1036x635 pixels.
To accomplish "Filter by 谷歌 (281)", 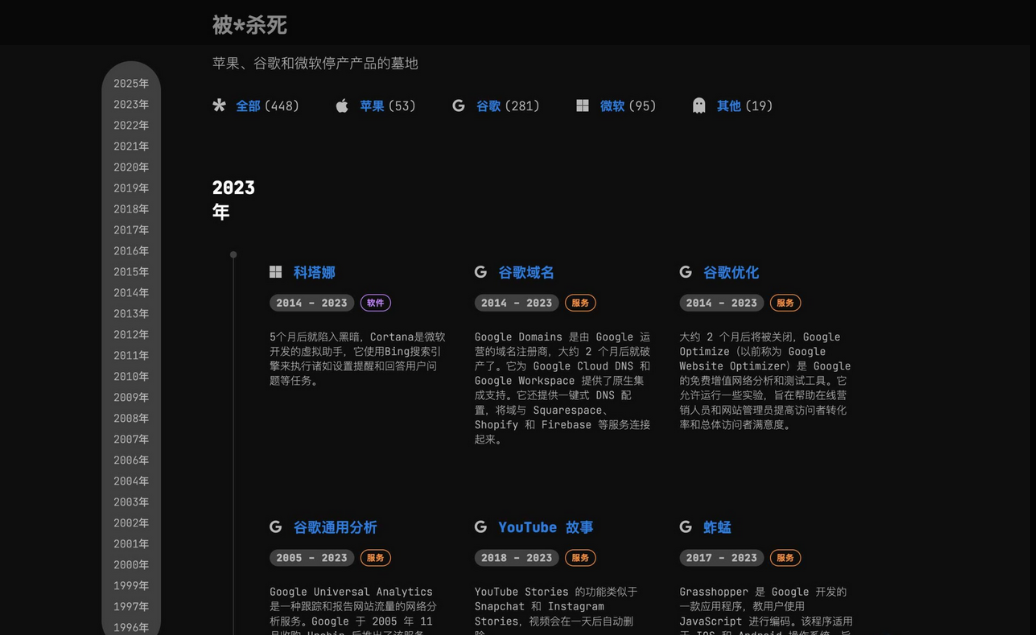I will pyautogui.click(x=508, y=106).
